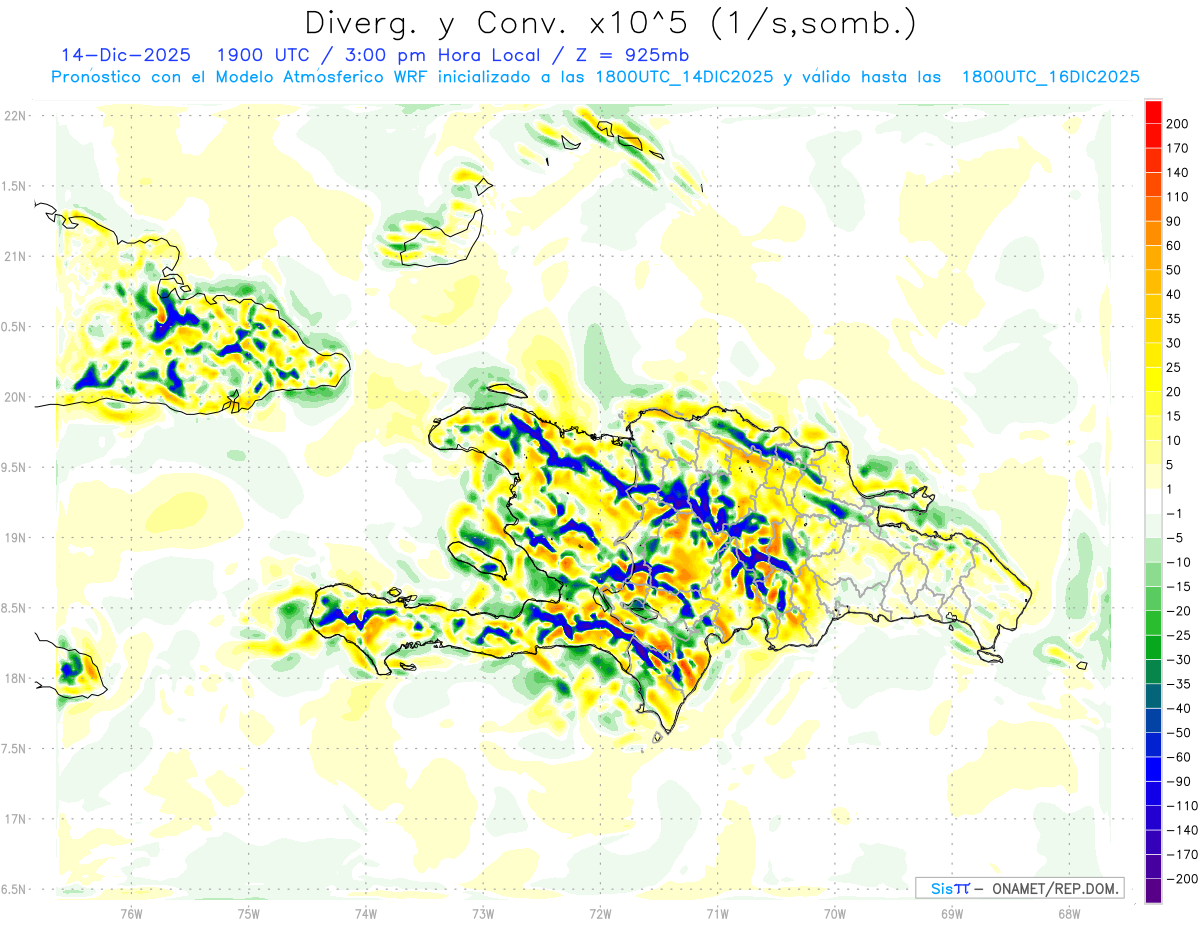Click the 'SisTT - ONAMET/REP.DOM.' label
The height and width of the screenshot is (927, 1200).
point(1018,888)
